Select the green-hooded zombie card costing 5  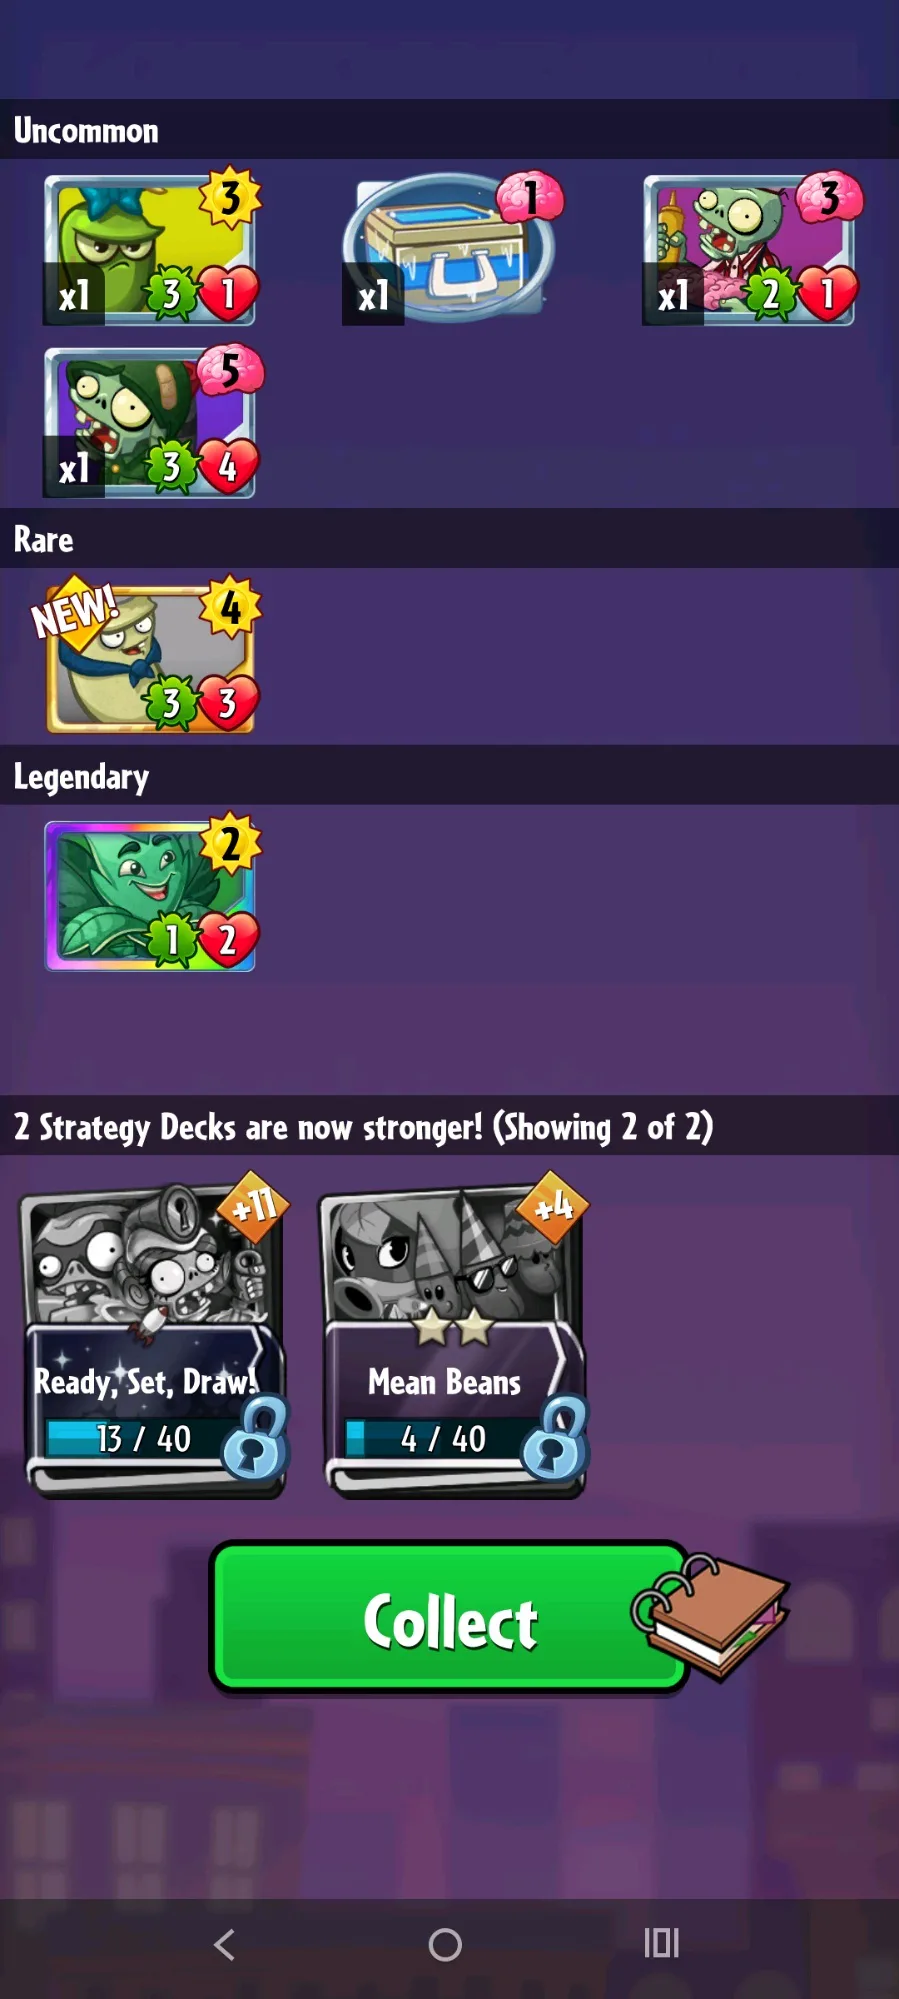[x=150, y=422]
